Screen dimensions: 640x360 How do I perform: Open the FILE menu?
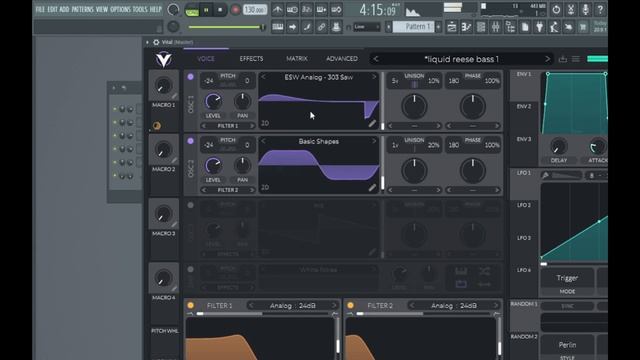[x=40, y=9]
